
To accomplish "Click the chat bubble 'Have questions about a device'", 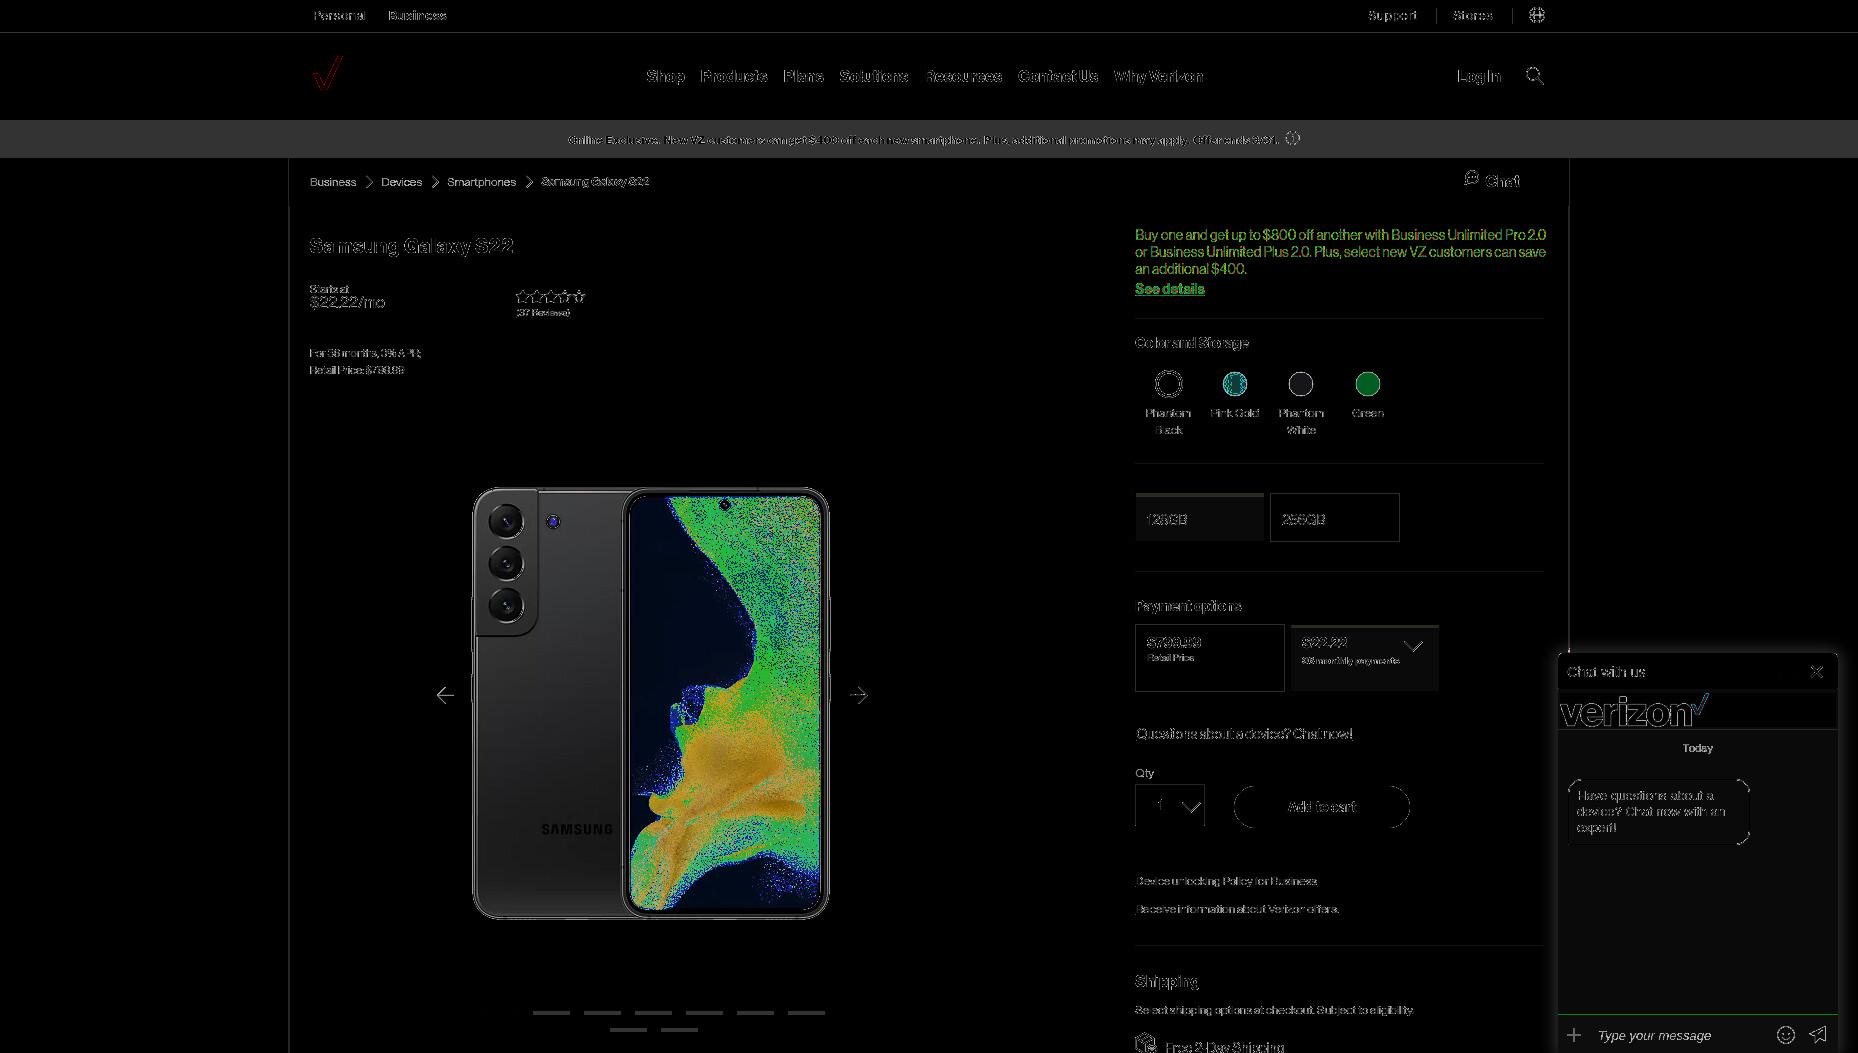I will point(1658,812).
